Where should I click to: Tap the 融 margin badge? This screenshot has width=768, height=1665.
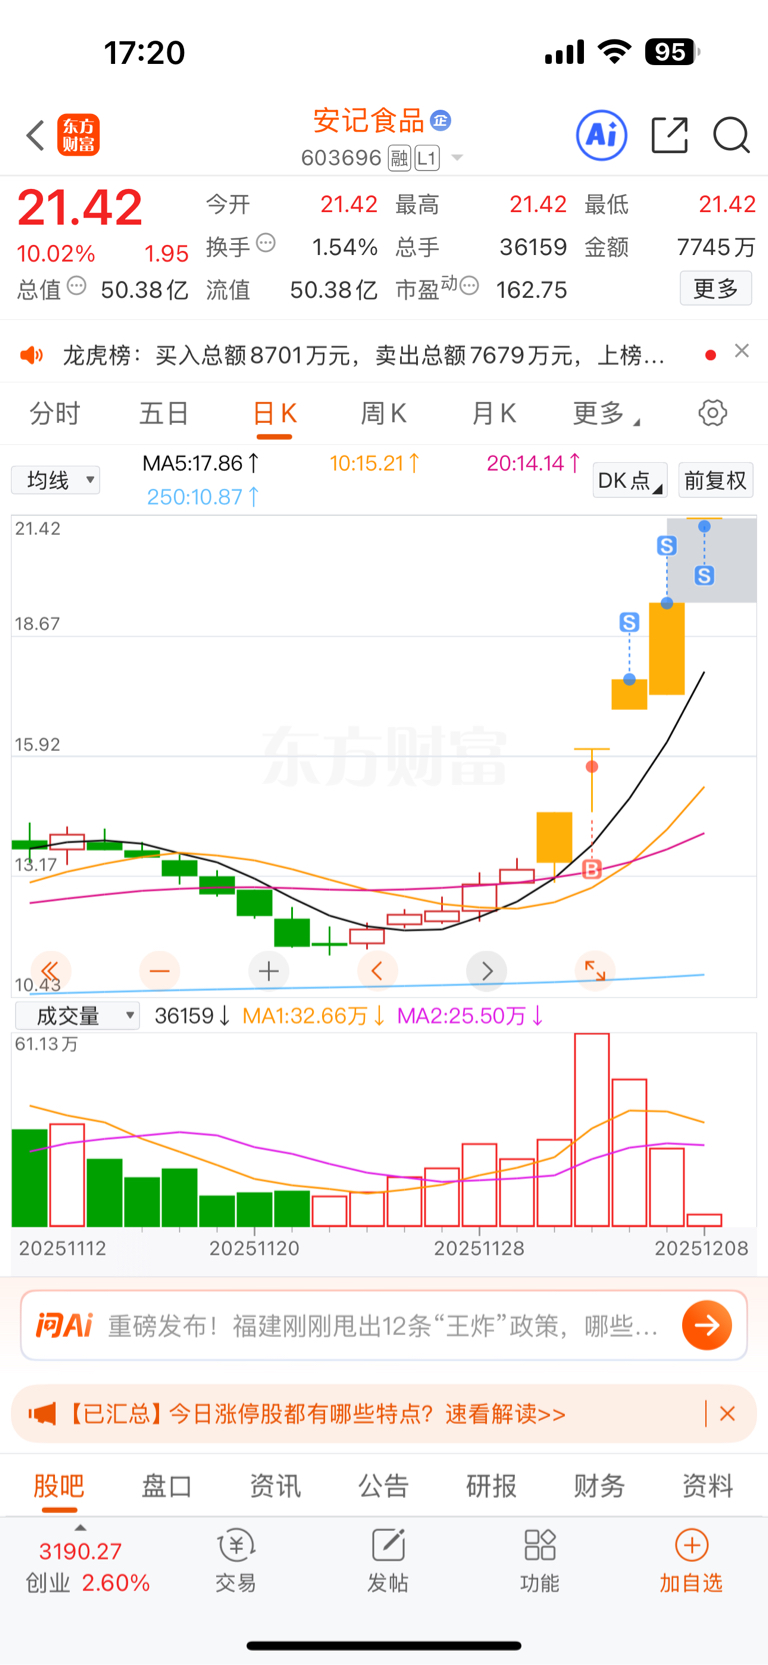(400, 158)
